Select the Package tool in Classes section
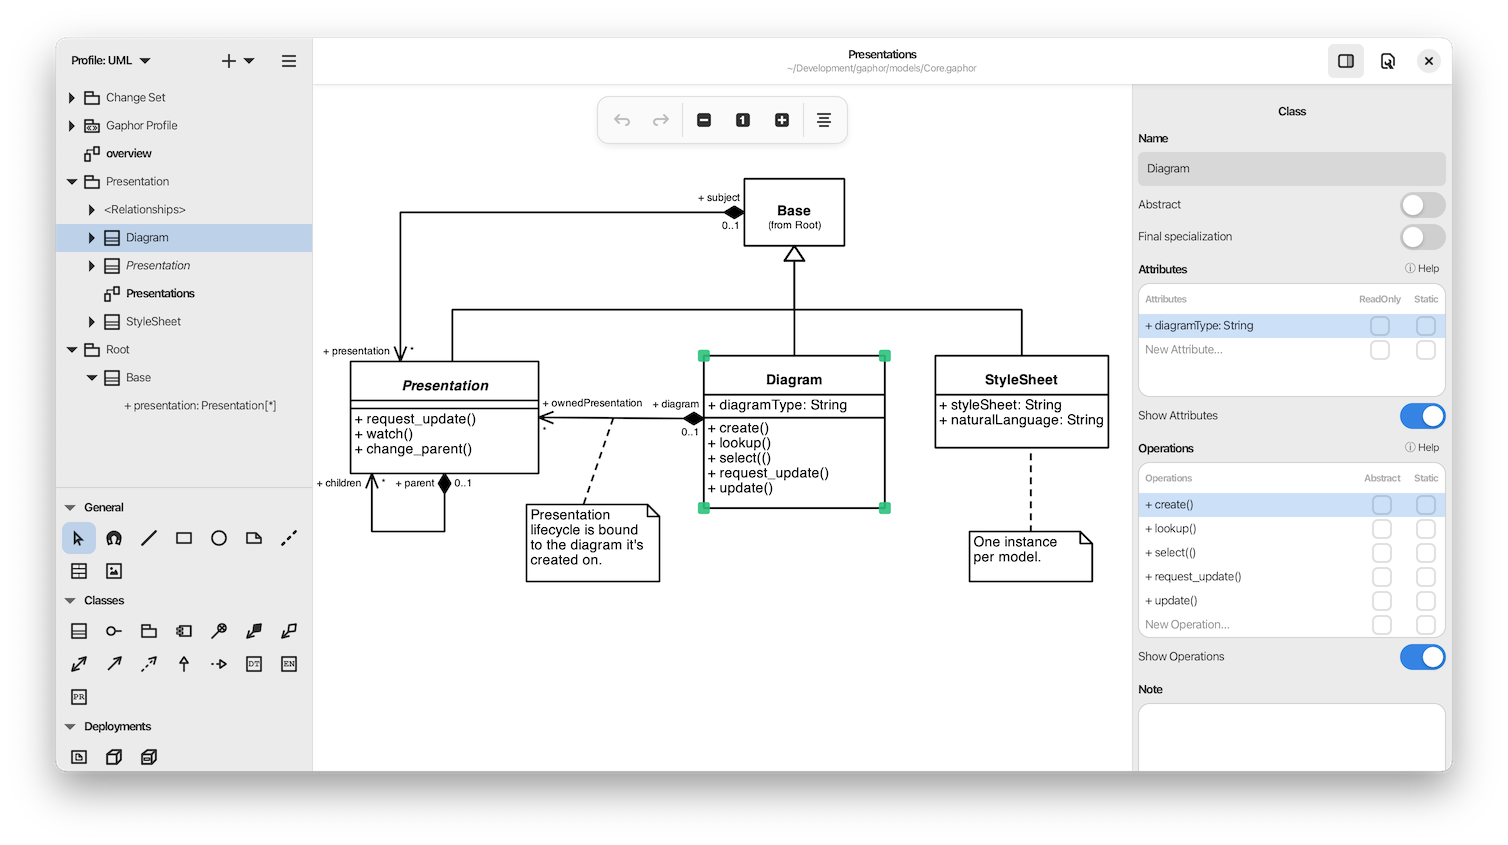Viewport: 1508px width, 845px height. tap(149, 631)
